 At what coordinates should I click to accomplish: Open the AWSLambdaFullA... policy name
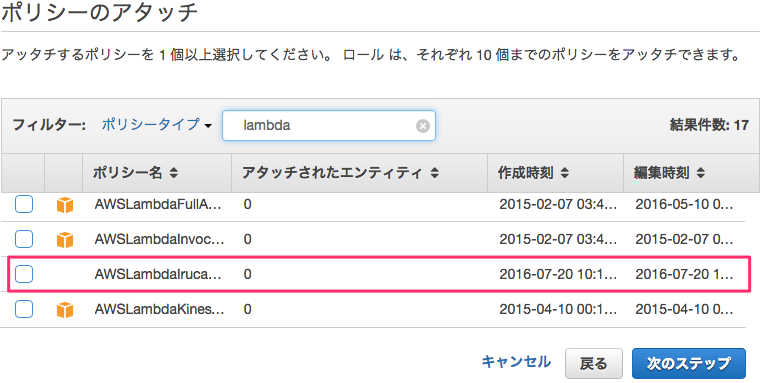tap(158, 204)
